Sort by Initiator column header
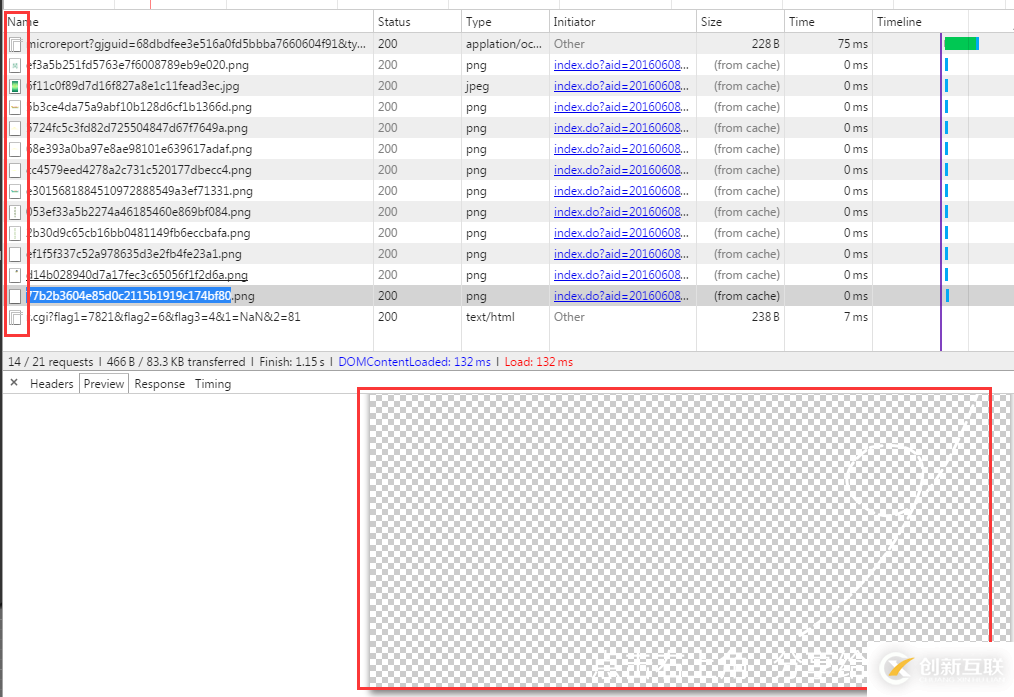This screenshot has width=1014, height=697. 622,22
